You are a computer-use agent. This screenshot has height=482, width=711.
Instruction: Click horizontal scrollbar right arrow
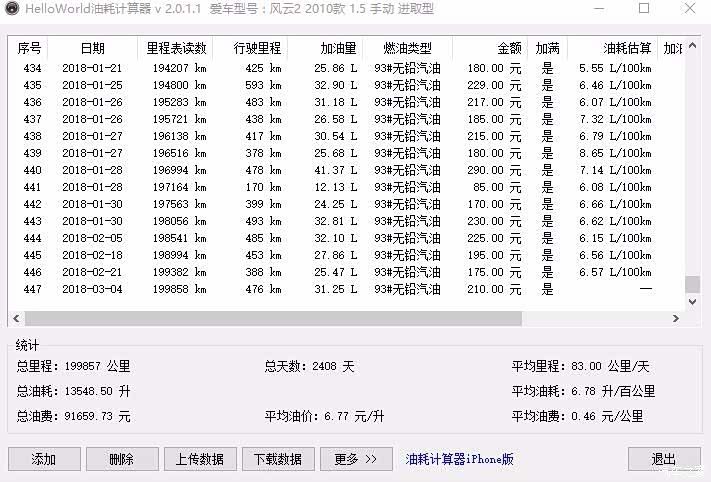(x=676, y=318)
